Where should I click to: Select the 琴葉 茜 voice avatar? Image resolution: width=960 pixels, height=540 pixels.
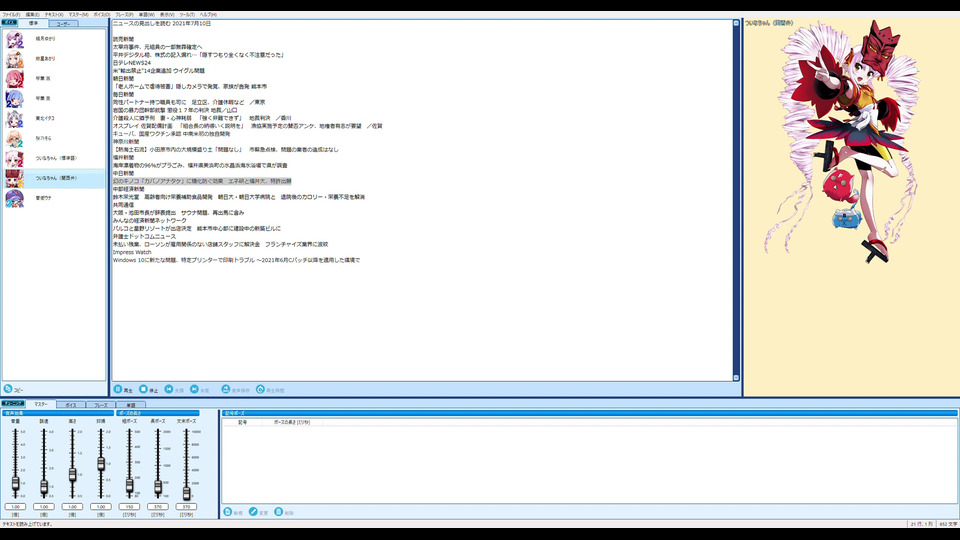click(14, 79)
